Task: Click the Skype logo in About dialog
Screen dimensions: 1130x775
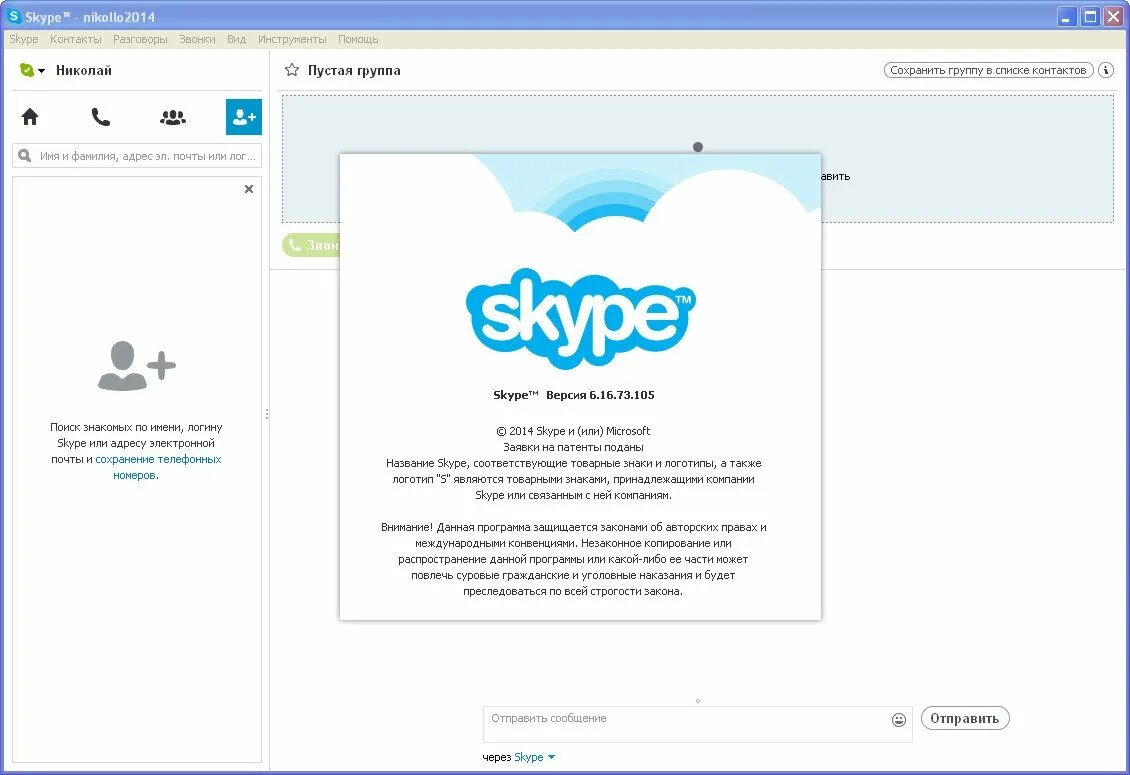Action: click(581, 318)
